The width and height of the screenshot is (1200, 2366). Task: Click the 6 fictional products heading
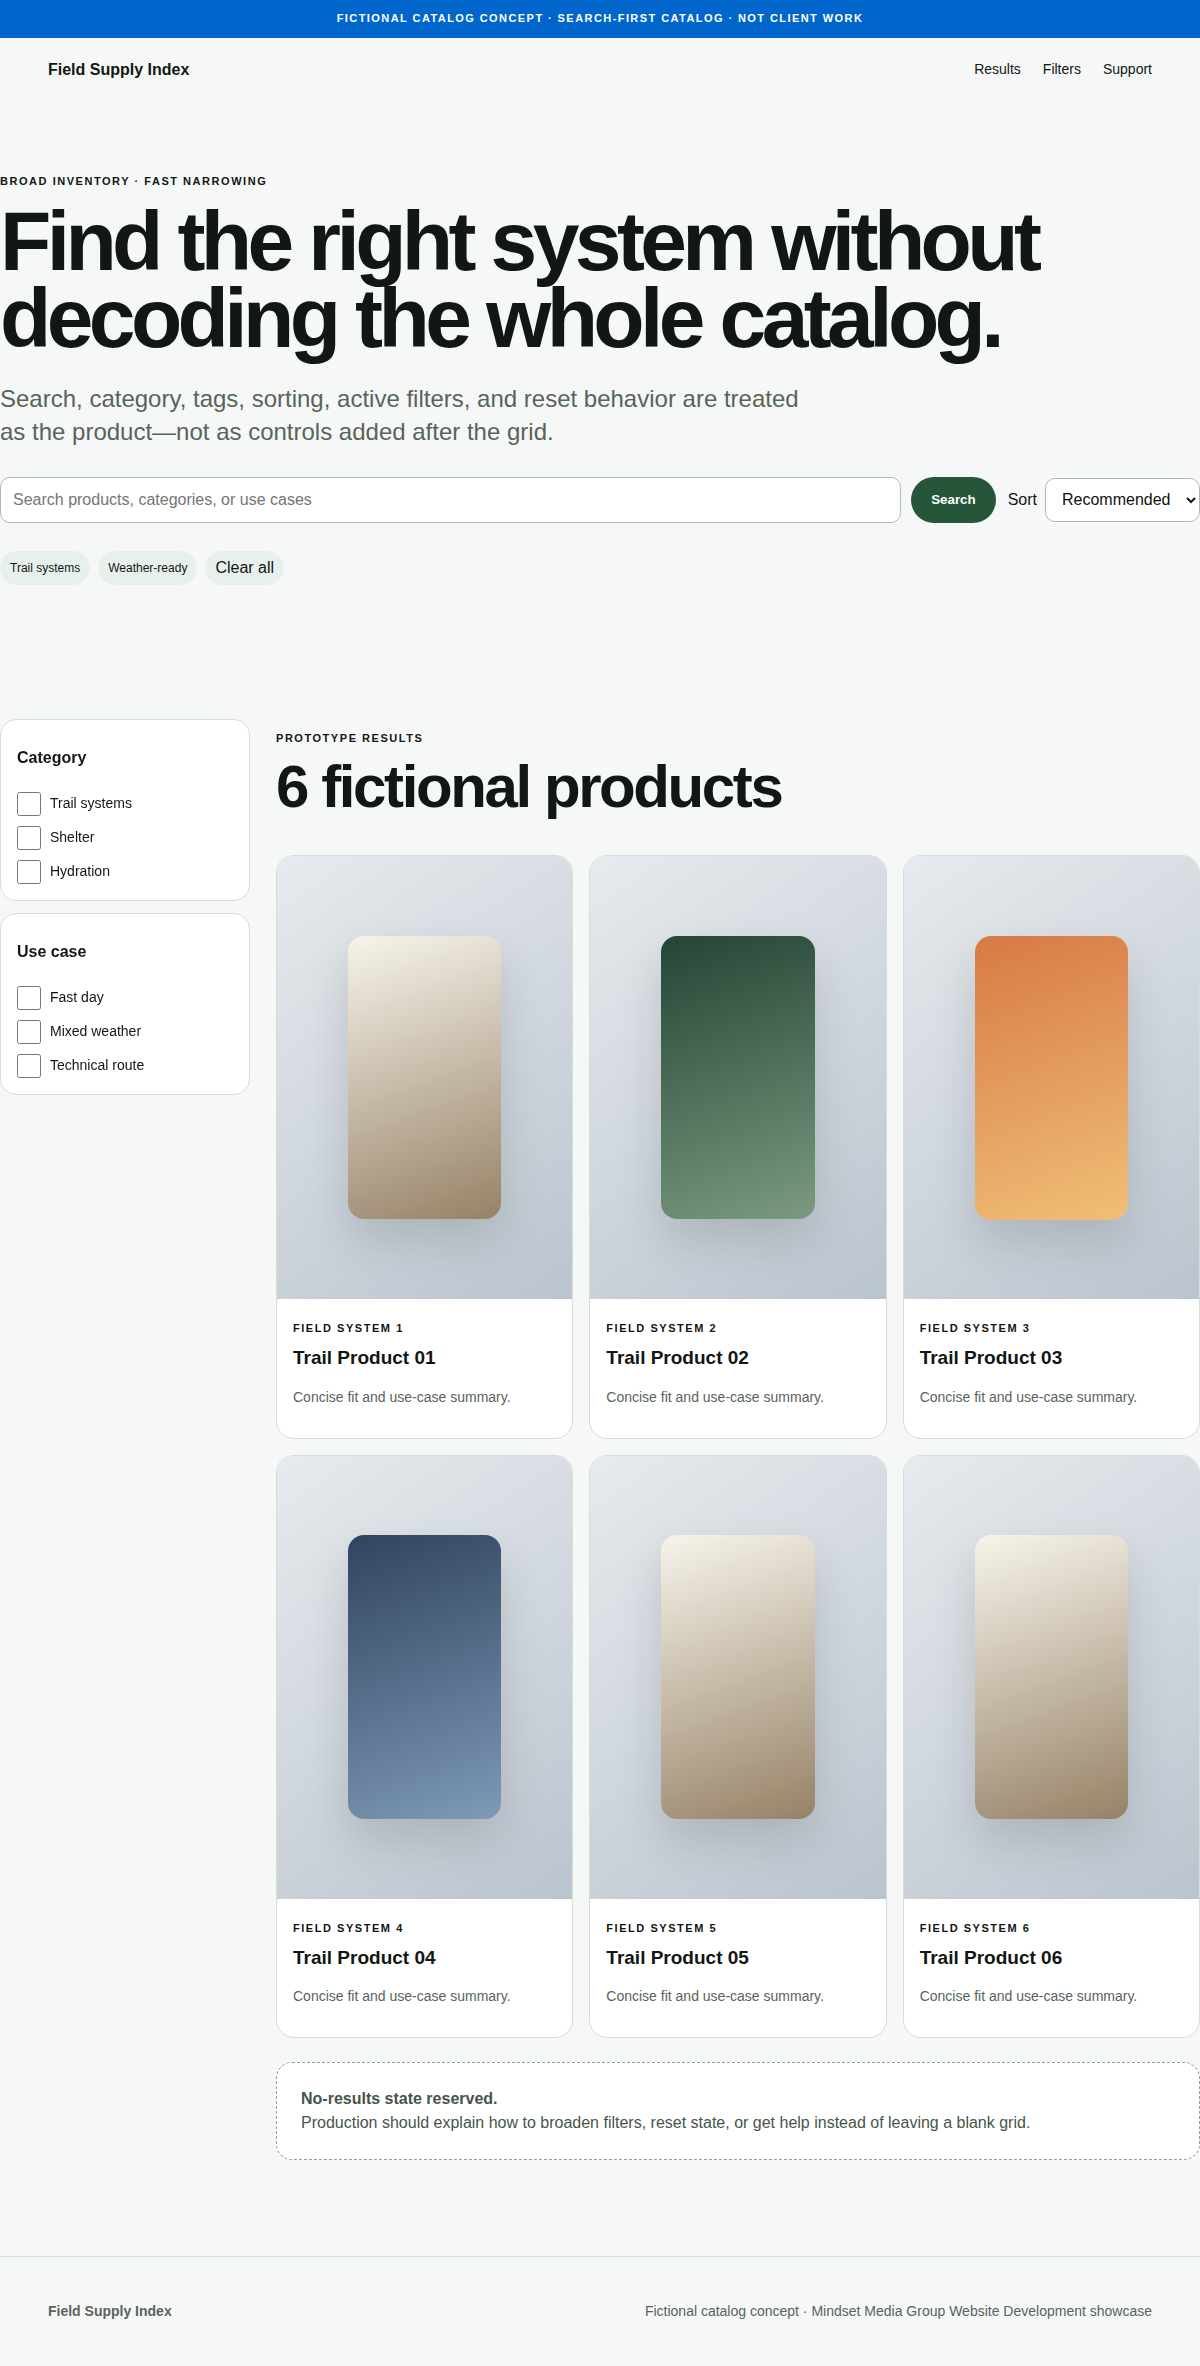[528, 788]
